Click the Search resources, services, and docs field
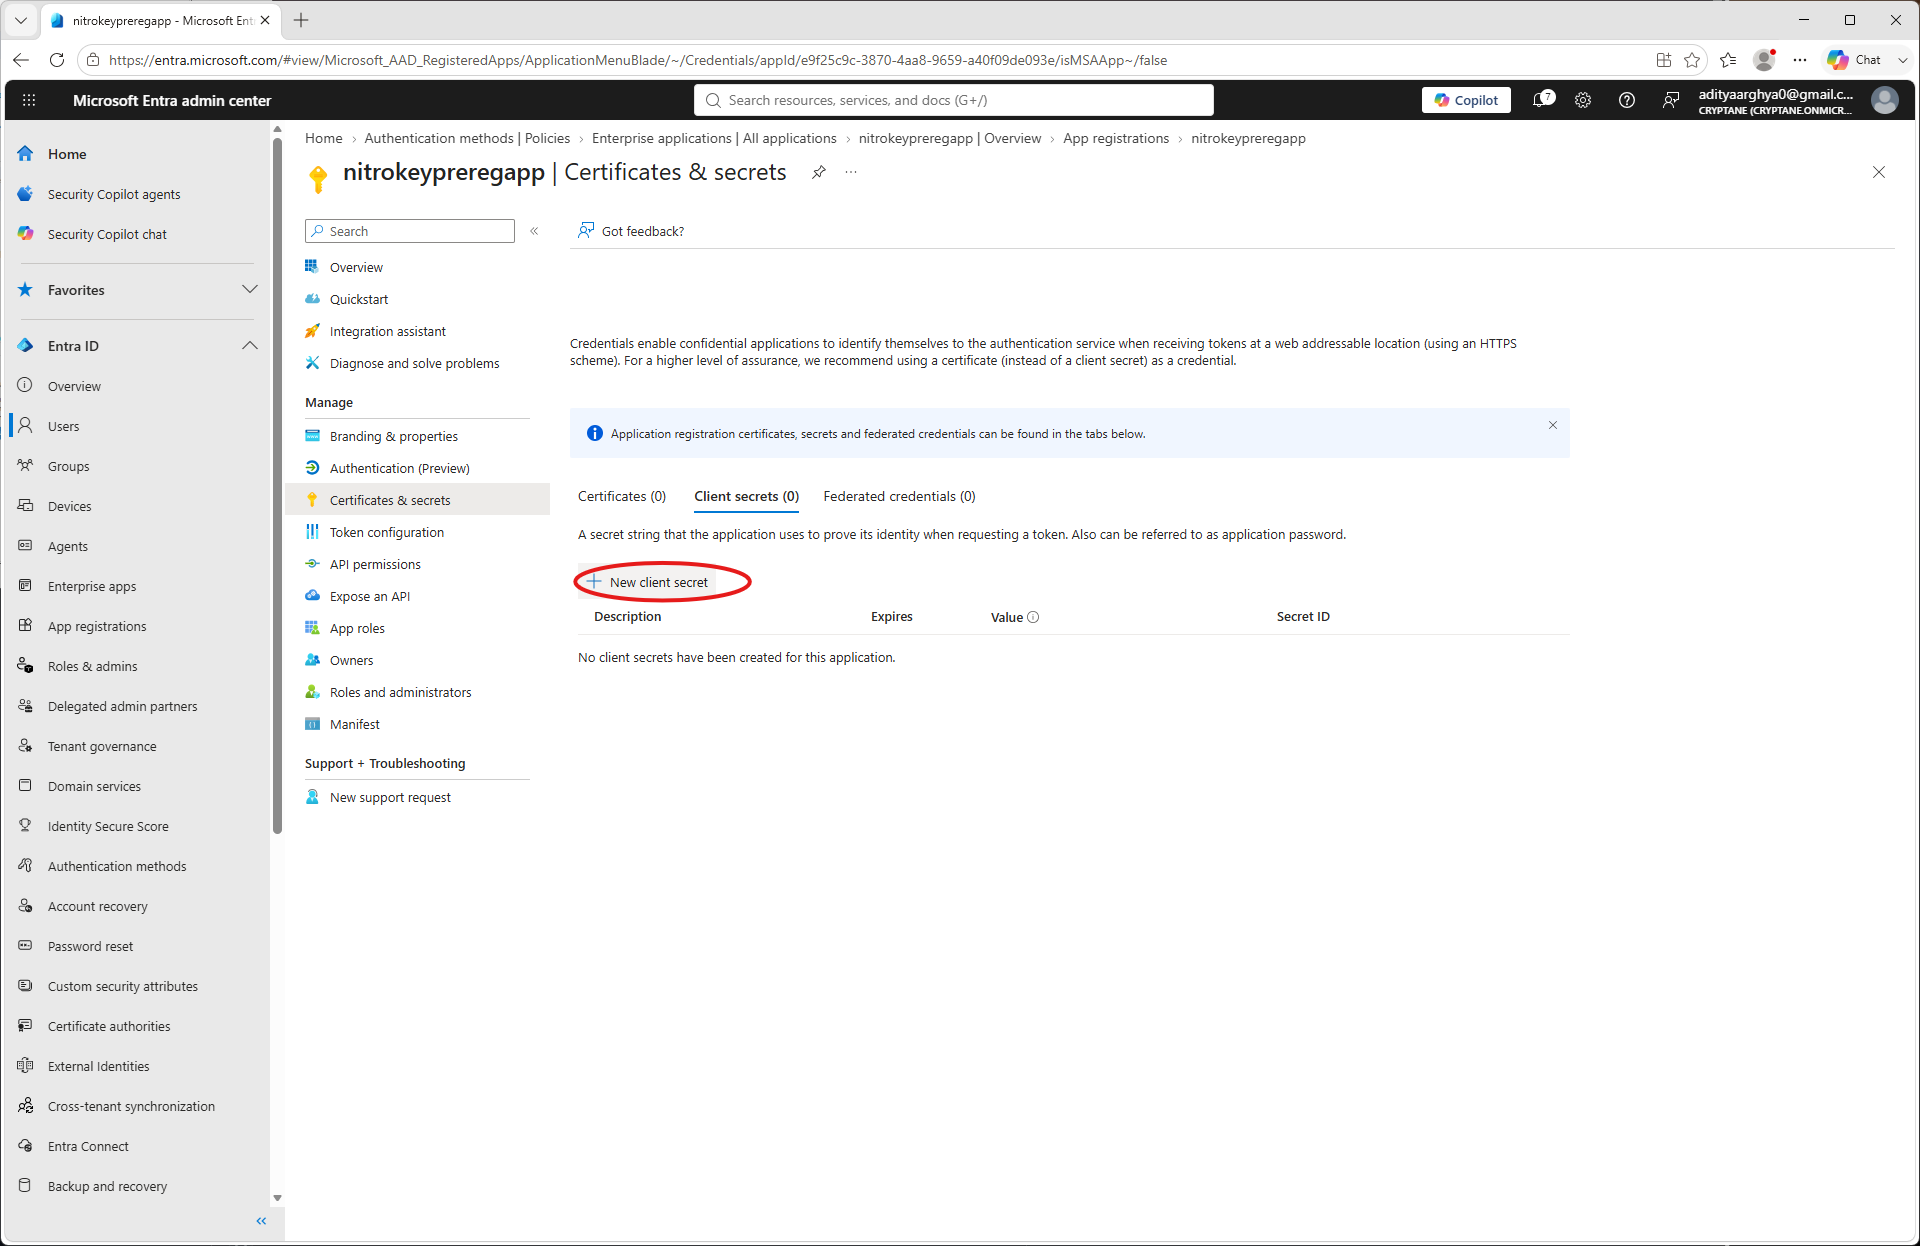The image size is (1920, 1246). pos(954,100)
